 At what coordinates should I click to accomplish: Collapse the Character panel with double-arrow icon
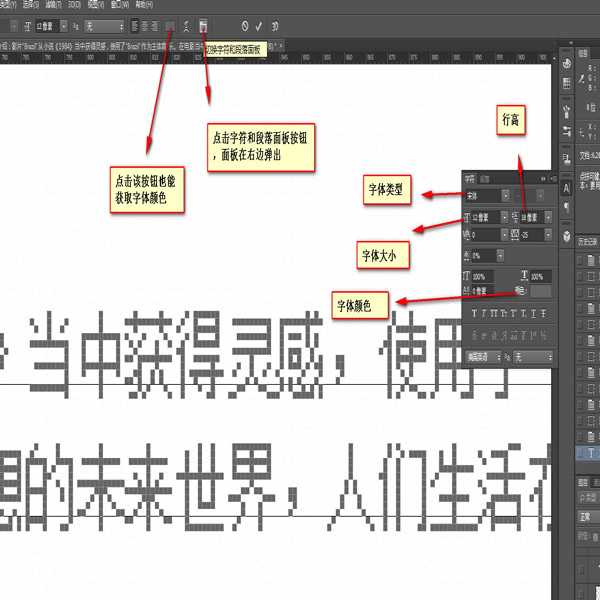pos(543,178)
